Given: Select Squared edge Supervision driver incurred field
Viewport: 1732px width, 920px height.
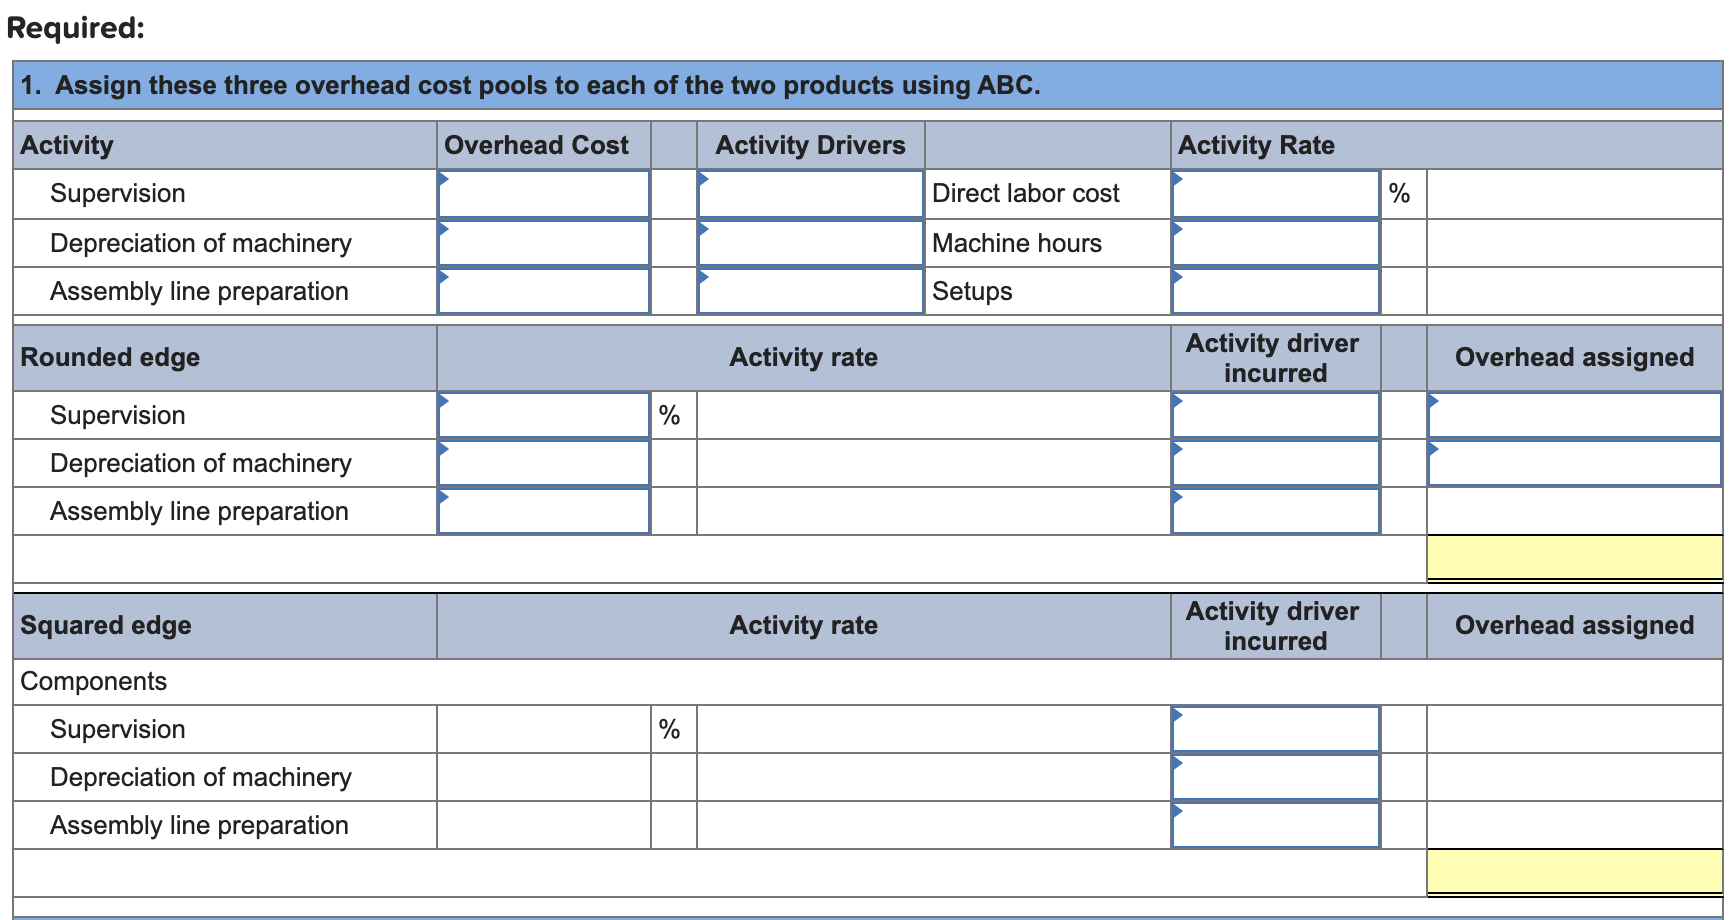Looking at the screenshot, I should [x=1276, y=729].
